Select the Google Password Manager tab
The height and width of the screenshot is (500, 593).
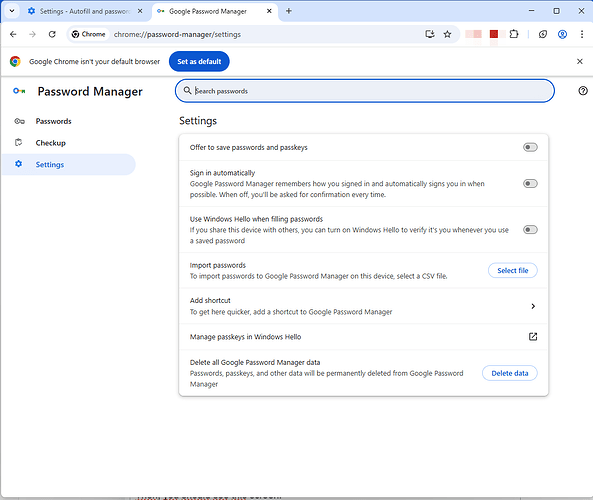pyautogui.click(x=214, y=11)
